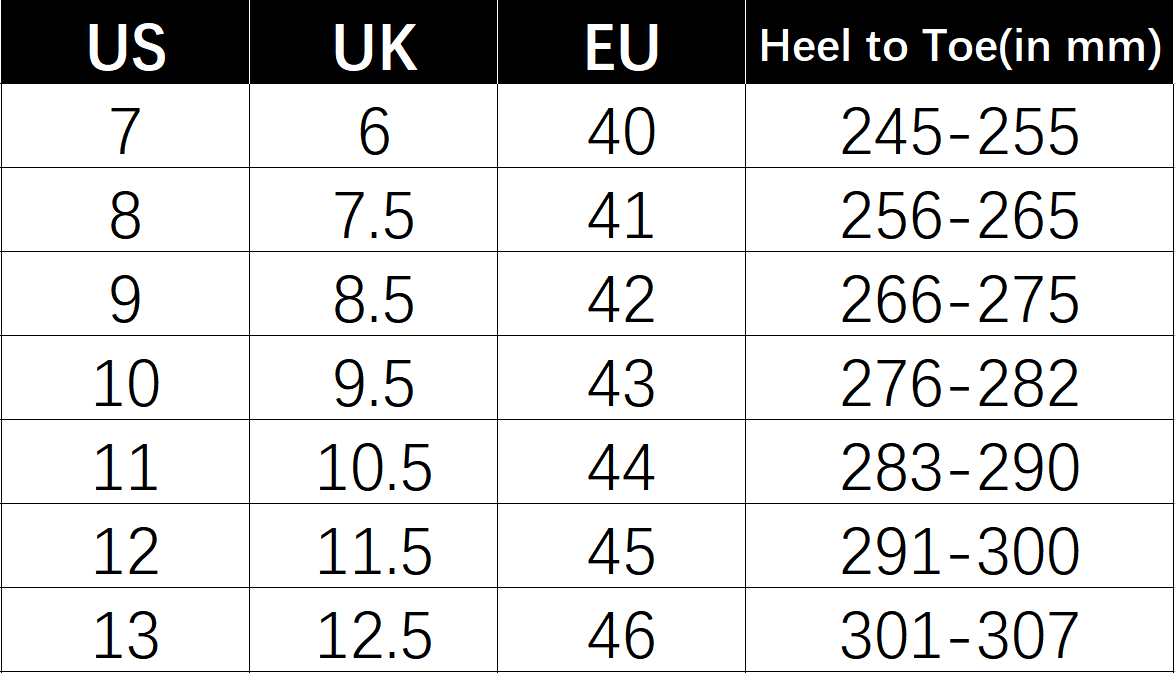This screenshot has height=673, width=1176.
Task: Click the Heel to Toe(in mm) header
Action: (959, 42)
